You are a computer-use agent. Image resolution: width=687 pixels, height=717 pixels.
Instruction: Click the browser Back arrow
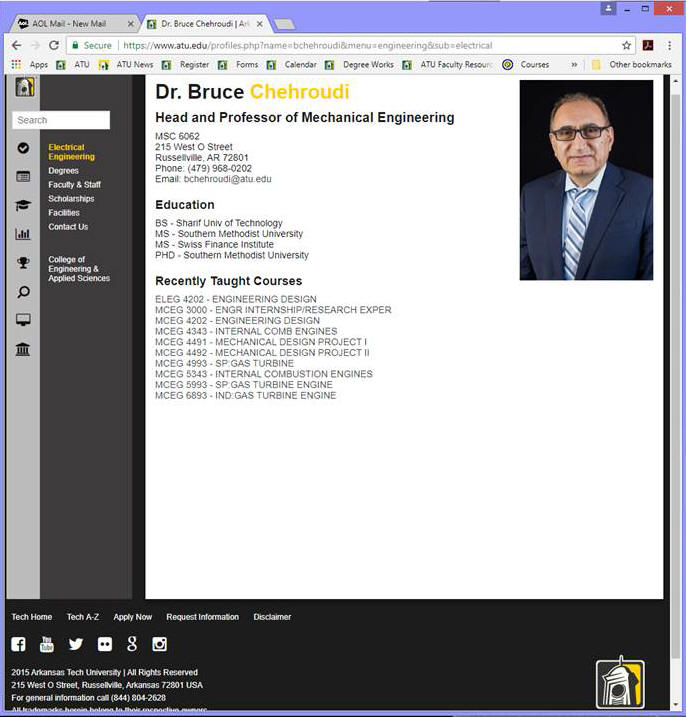coord(16,45)
